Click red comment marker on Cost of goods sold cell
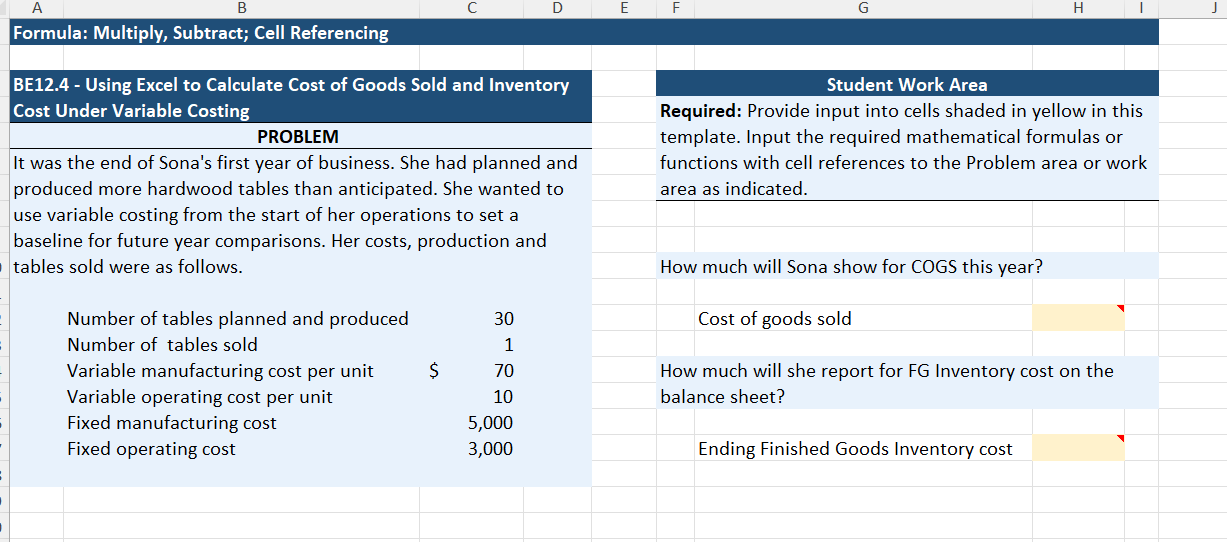This screenshot has height=542, width=1227. click(1120, 309)
